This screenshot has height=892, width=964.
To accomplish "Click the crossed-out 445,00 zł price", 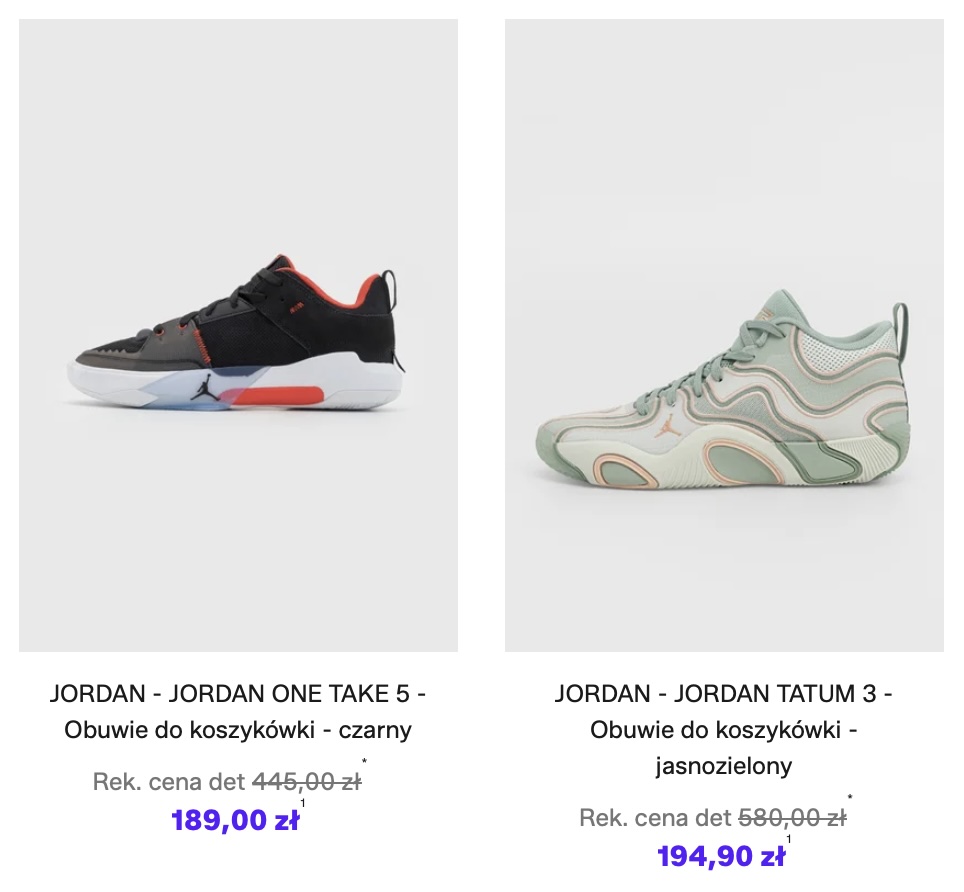I will (x=307, y=782).
